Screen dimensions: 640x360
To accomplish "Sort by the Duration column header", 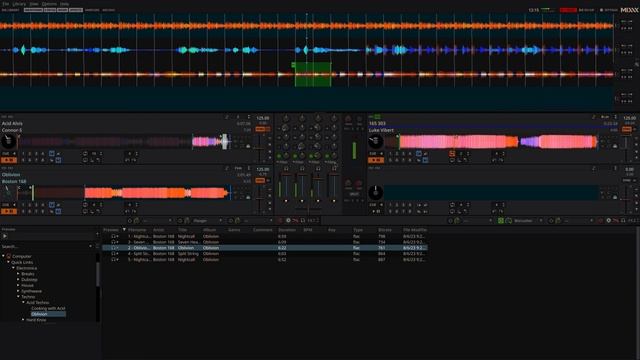I will [x=287, y=230].
